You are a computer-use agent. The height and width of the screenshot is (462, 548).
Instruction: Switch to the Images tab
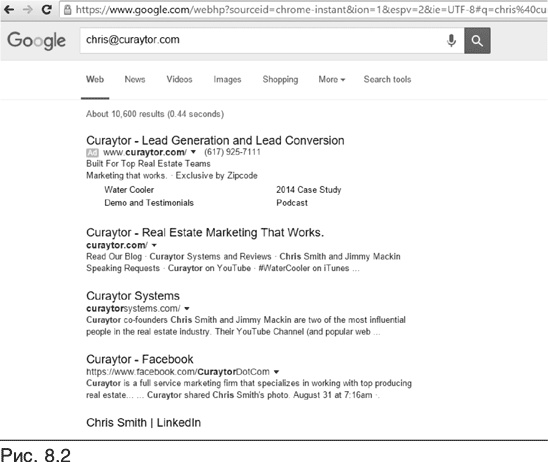click(227, 80)
